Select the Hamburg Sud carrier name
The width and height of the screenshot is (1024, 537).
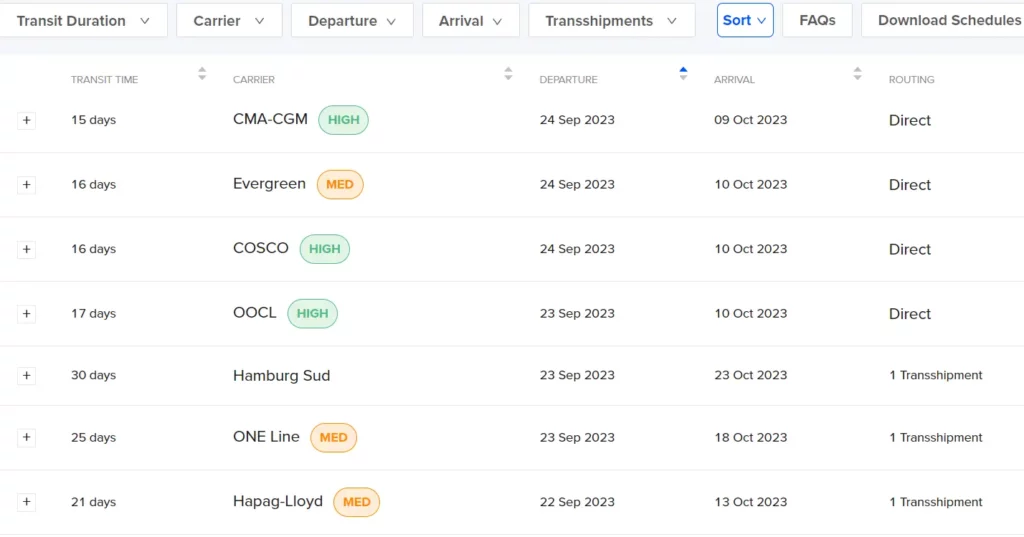pyautogui.click(x=281, y=376)
